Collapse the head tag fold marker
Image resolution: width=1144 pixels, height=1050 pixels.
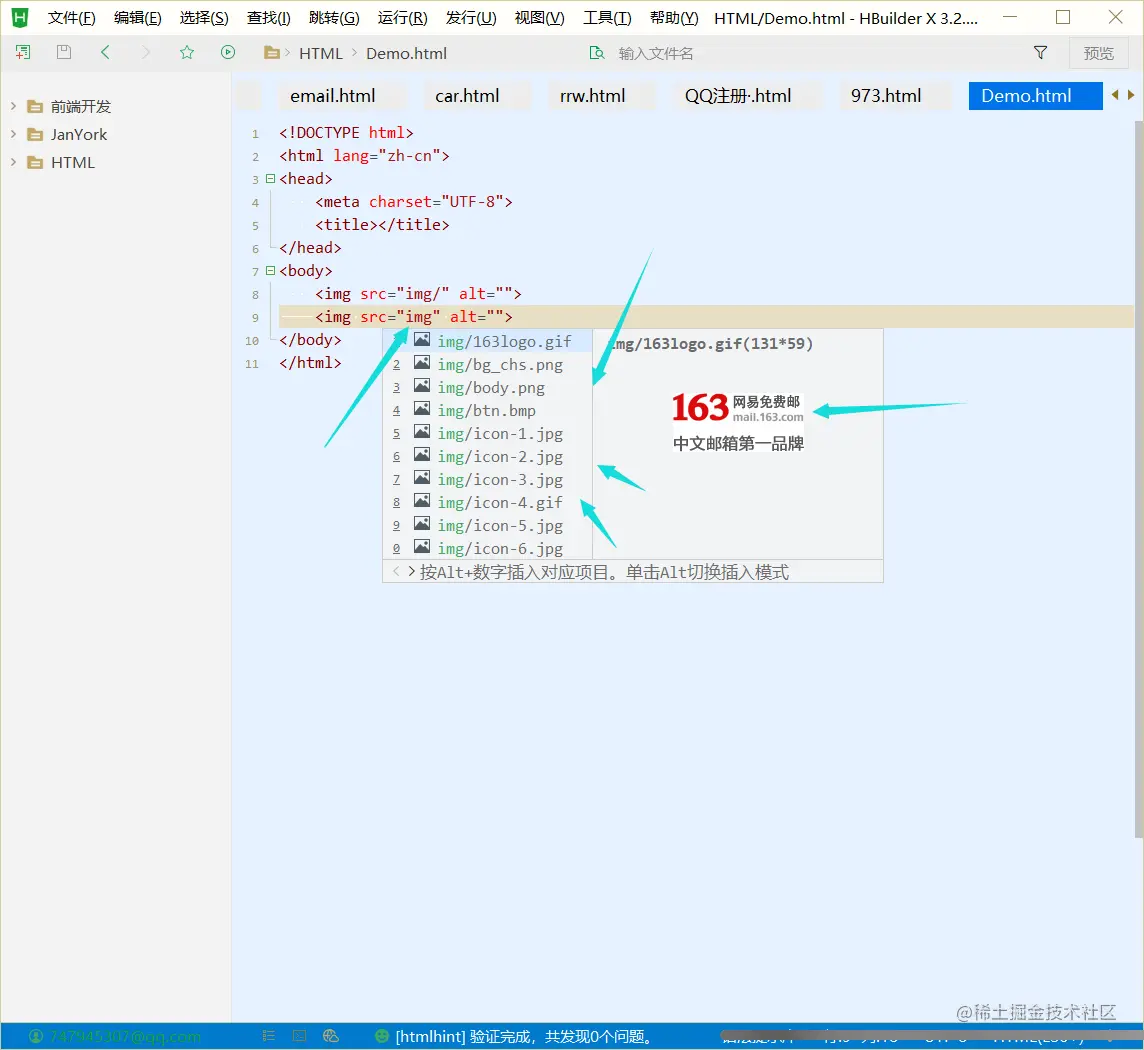coord(271,178)
